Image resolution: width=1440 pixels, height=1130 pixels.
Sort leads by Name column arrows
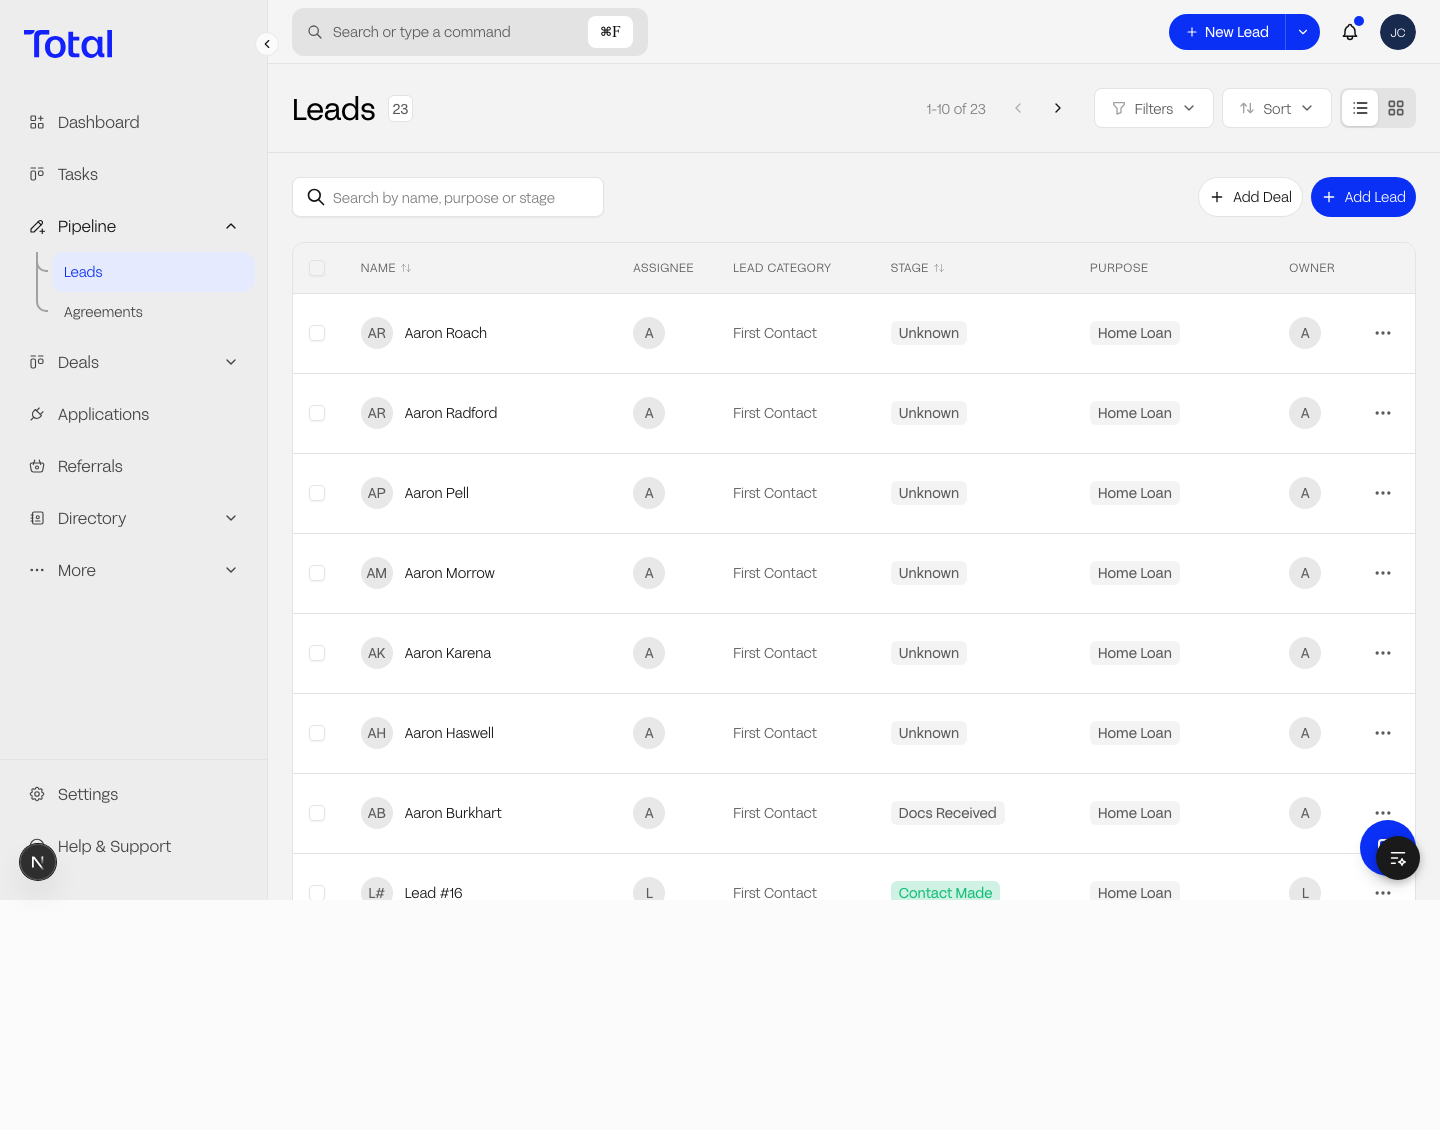(x=406, y=268)
